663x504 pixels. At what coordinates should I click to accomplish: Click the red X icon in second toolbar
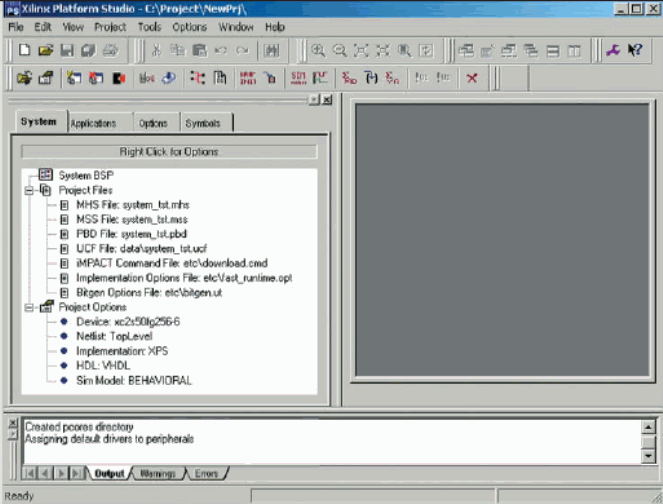[x=472, y=77]
